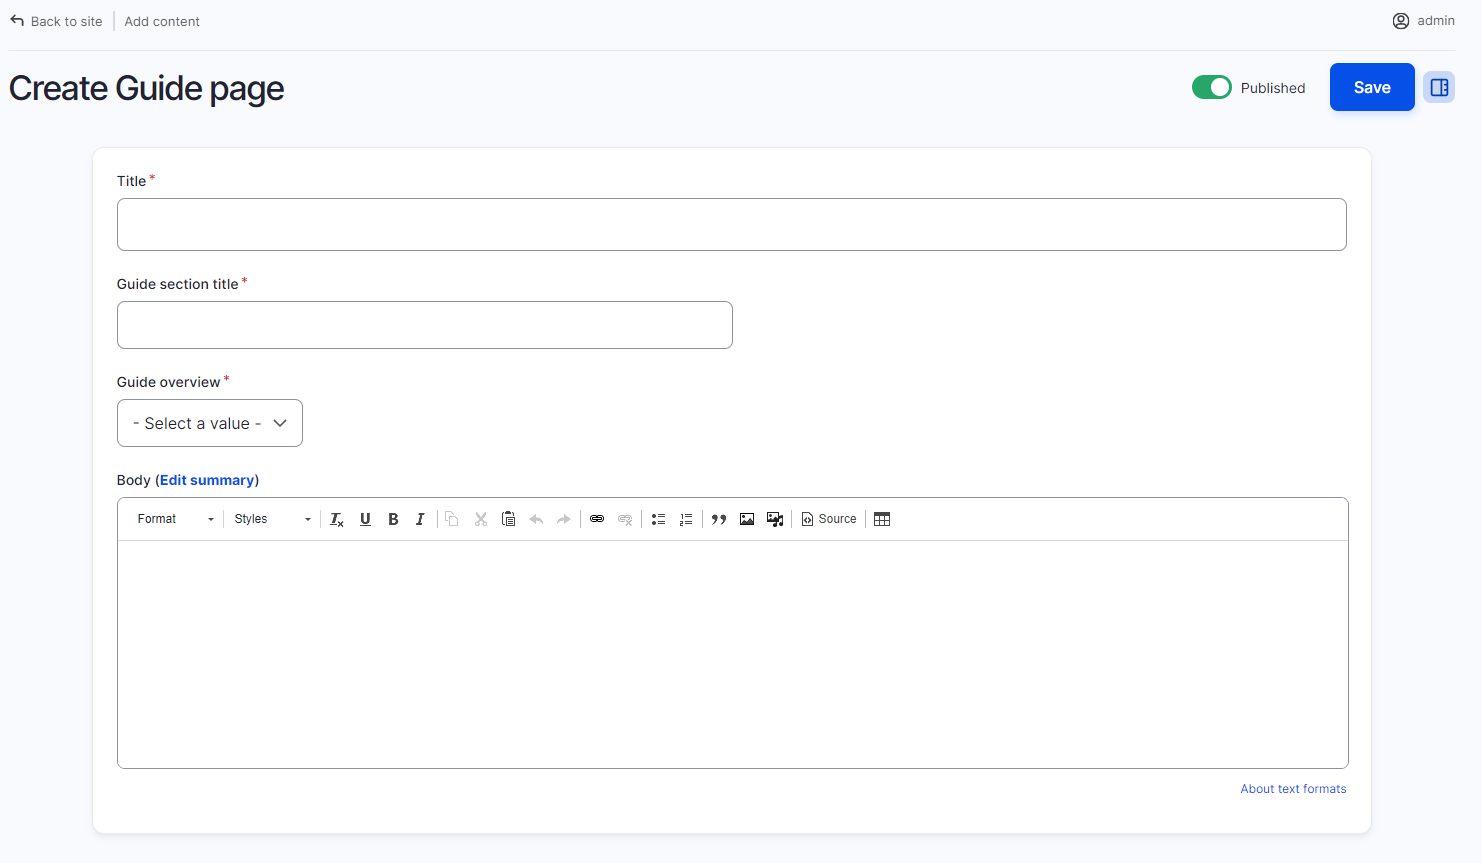Click the Copy icon in editor toolbar
Viewport: 1482px width, 863px height.
[x=452, y=519]
